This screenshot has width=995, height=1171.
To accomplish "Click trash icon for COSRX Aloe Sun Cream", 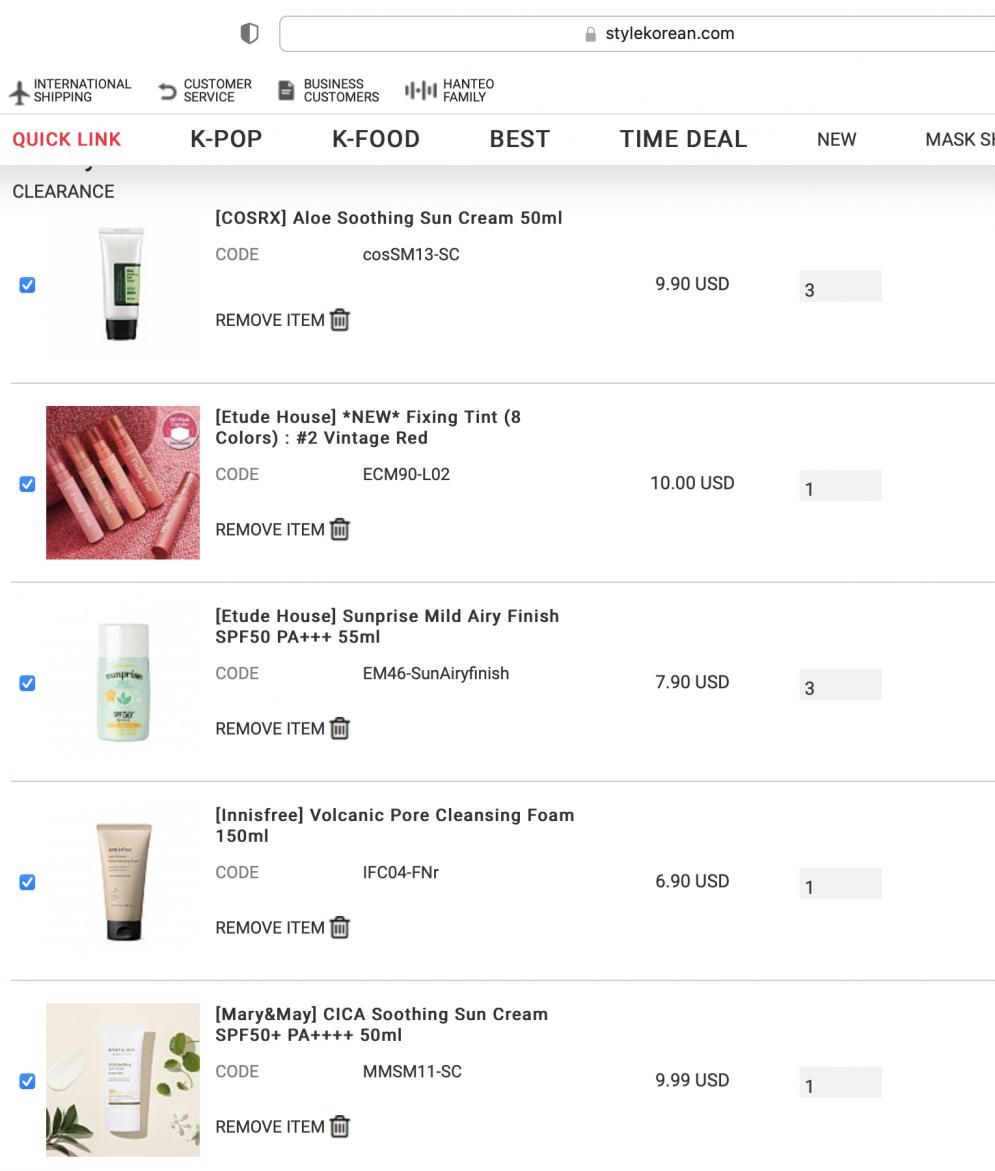I will coord(340,320).
